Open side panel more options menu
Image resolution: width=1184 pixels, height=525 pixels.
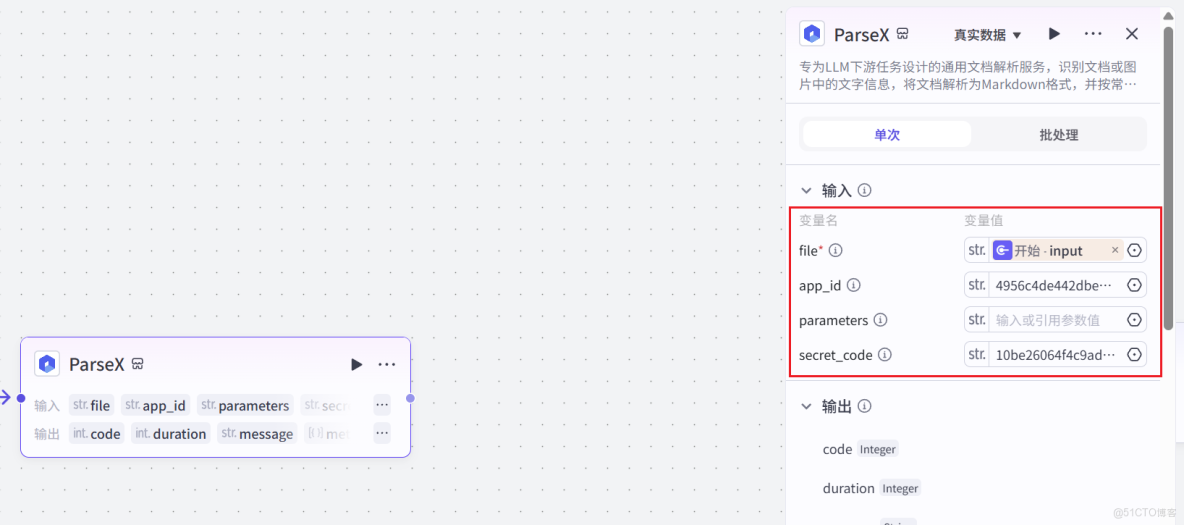tap(1093, 34)
